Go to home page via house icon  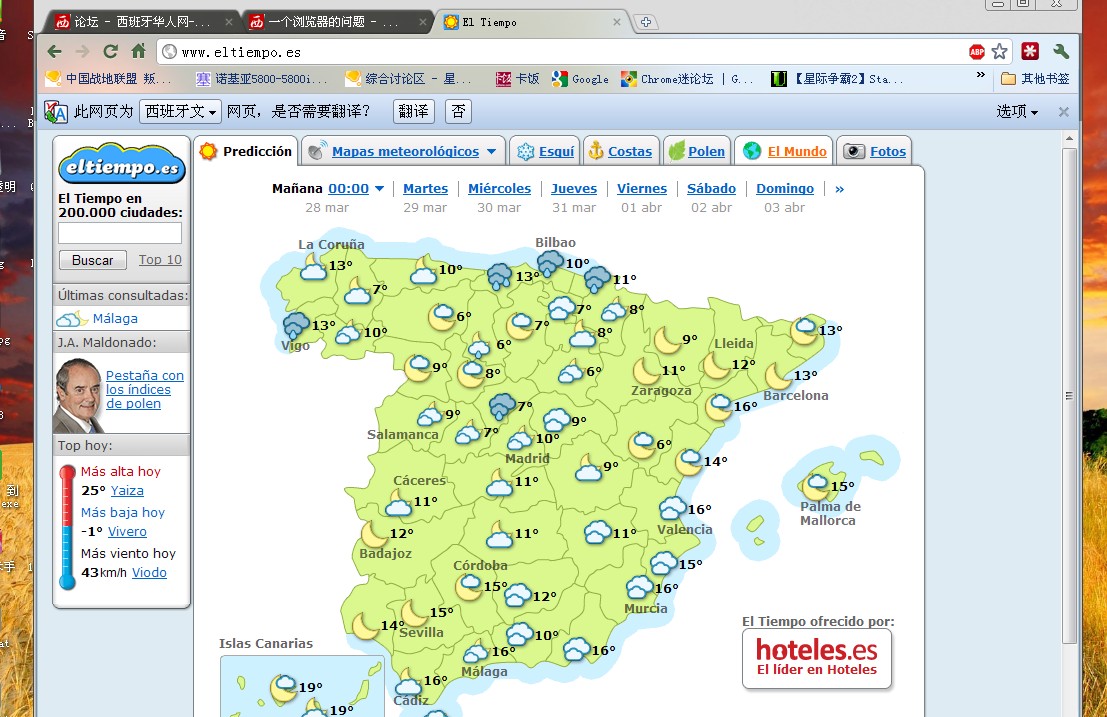(139, 52)
